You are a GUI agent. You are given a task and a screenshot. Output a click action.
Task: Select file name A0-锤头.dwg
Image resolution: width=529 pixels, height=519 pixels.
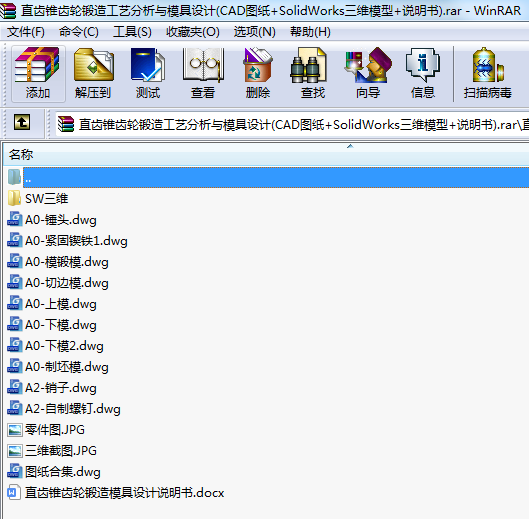[x=61, y=220]
